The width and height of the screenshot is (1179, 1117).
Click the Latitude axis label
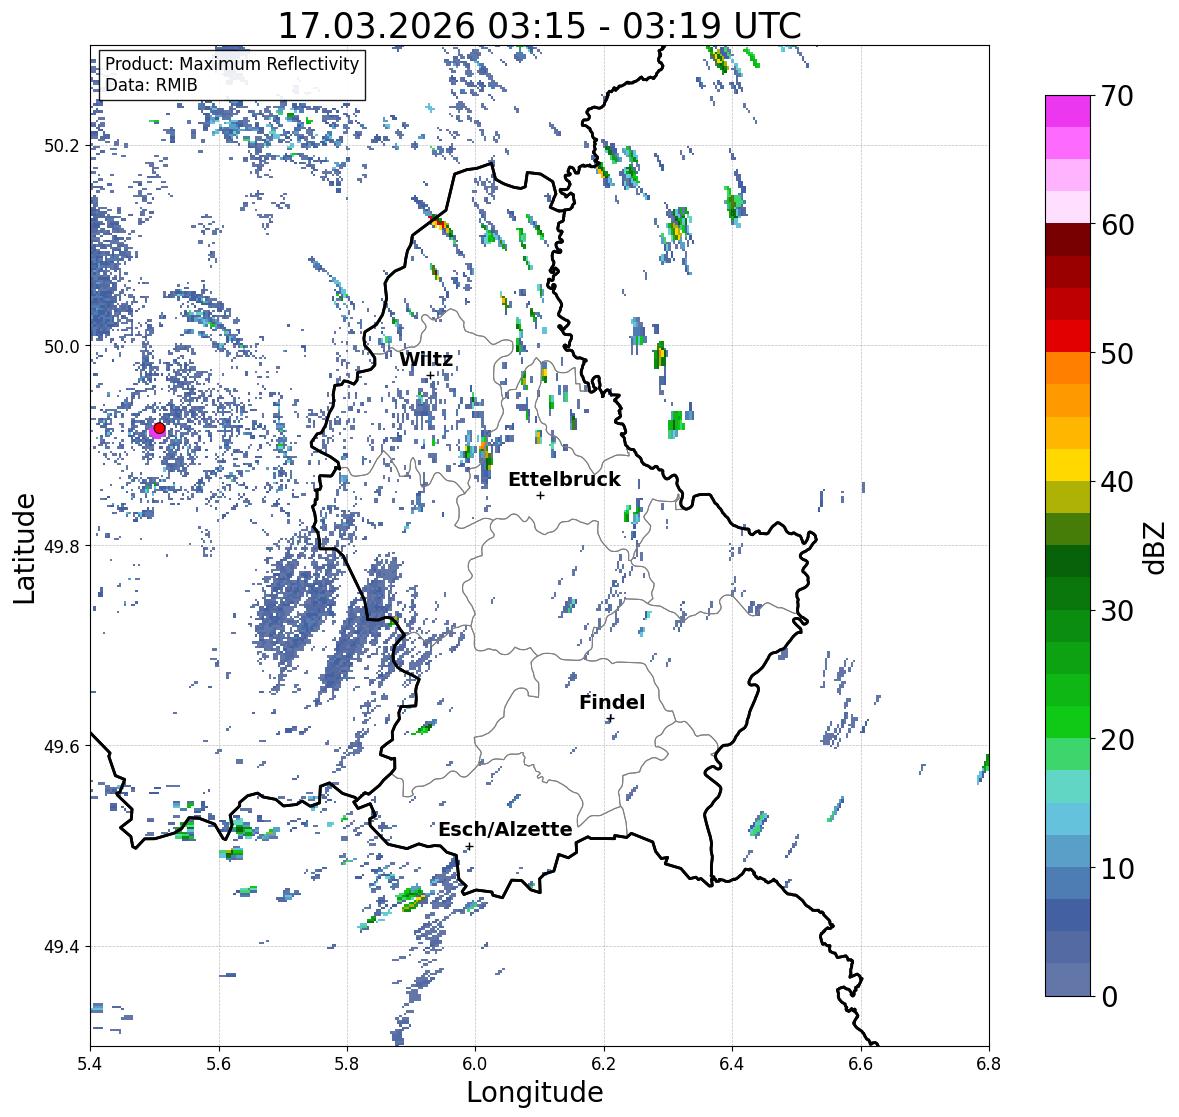tap(24, 549)
